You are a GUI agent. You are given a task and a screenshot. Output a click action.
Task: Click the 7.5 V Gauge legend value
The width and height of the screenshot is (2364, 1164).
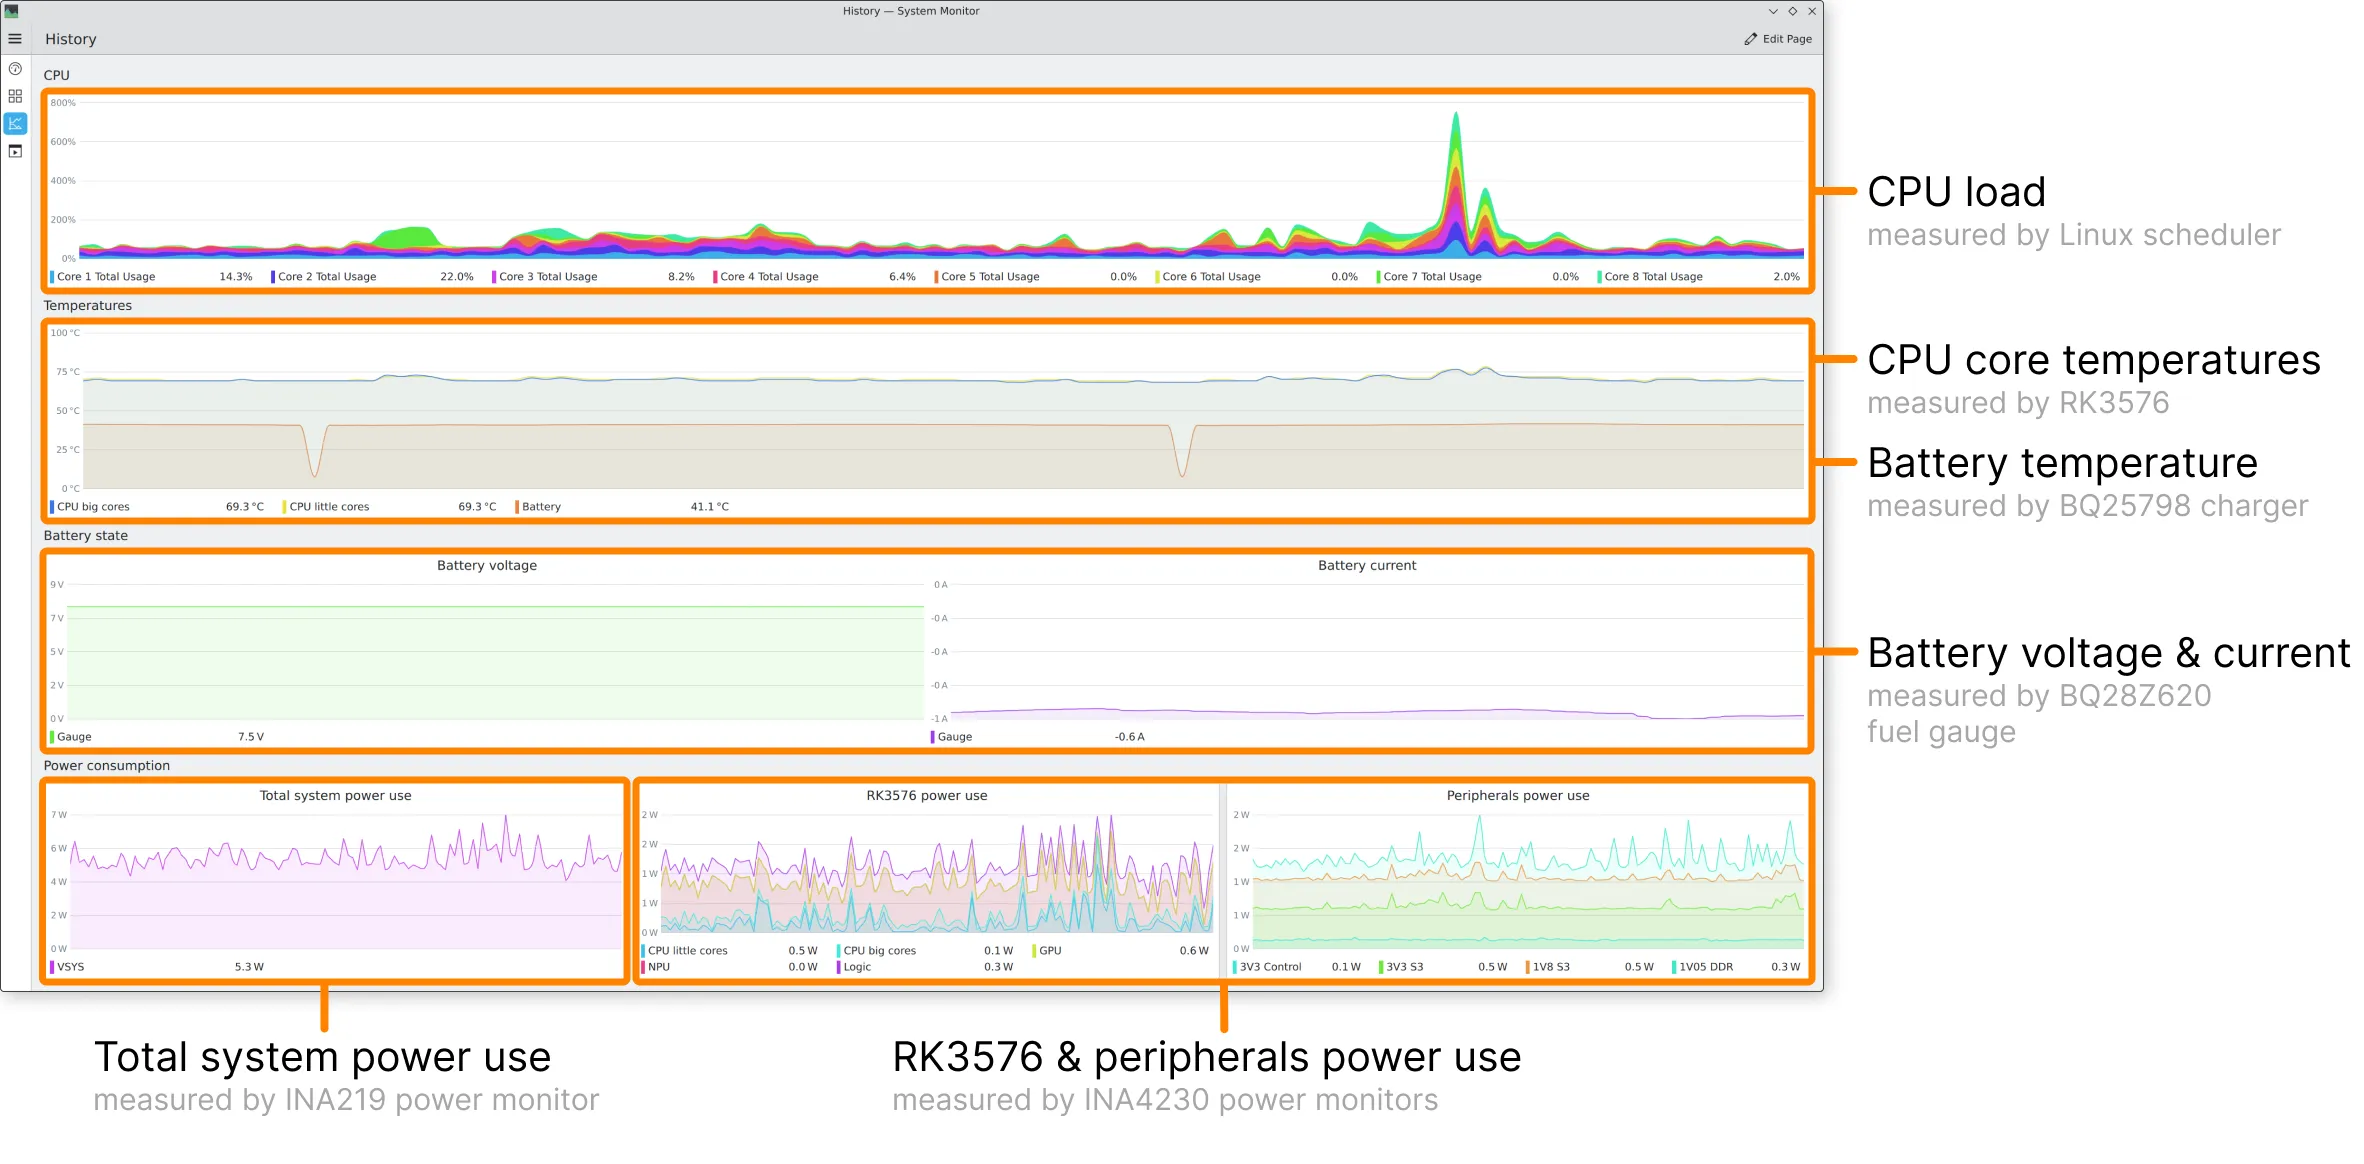(x=251, y=737)
